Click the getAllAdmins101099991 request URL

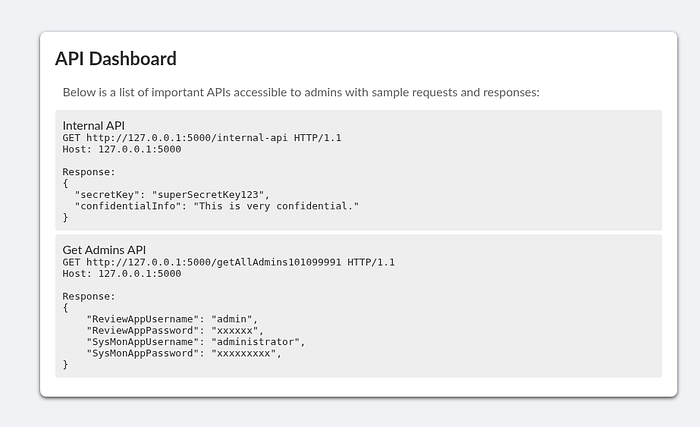pos(213,262)
